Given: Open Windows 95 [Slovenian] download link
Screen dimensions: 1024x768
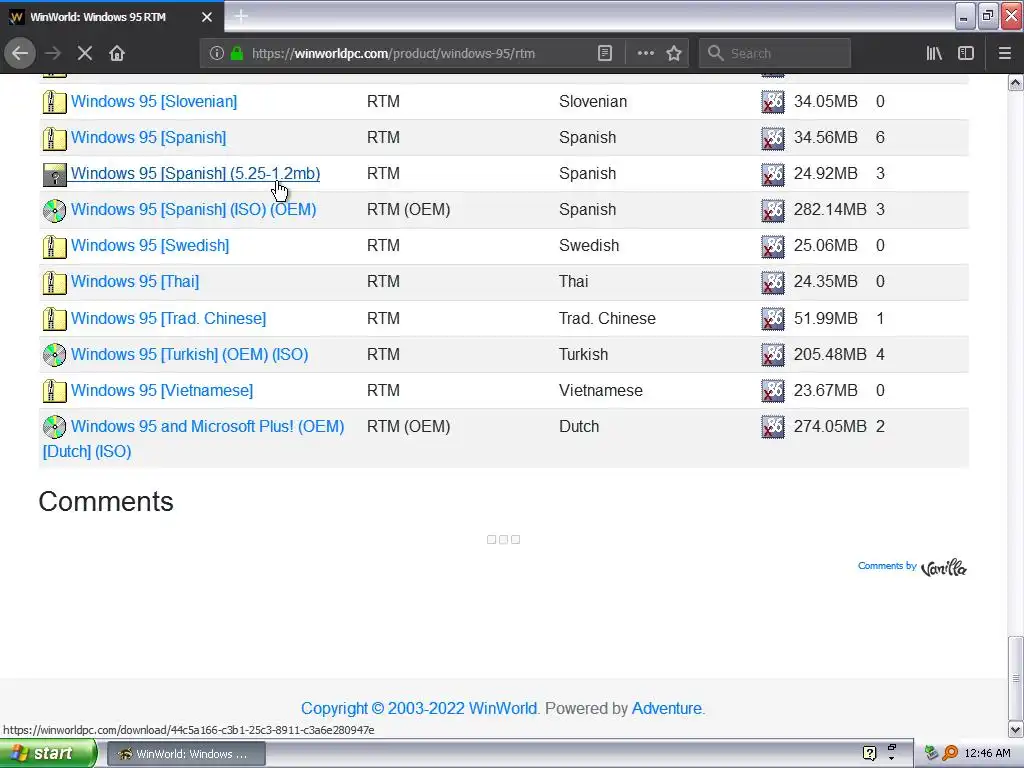Looking at the screenshot, I should (153, 101).
